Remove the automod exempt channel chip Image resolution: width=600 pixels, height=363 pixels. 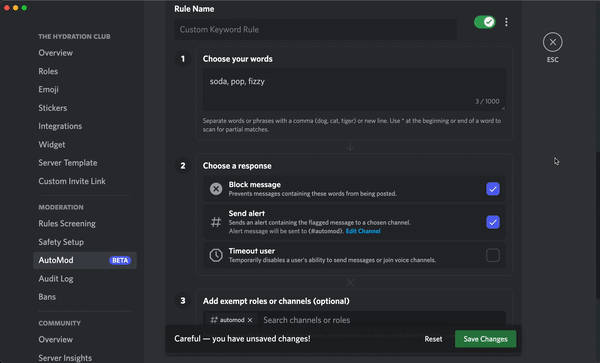point(250,320)
